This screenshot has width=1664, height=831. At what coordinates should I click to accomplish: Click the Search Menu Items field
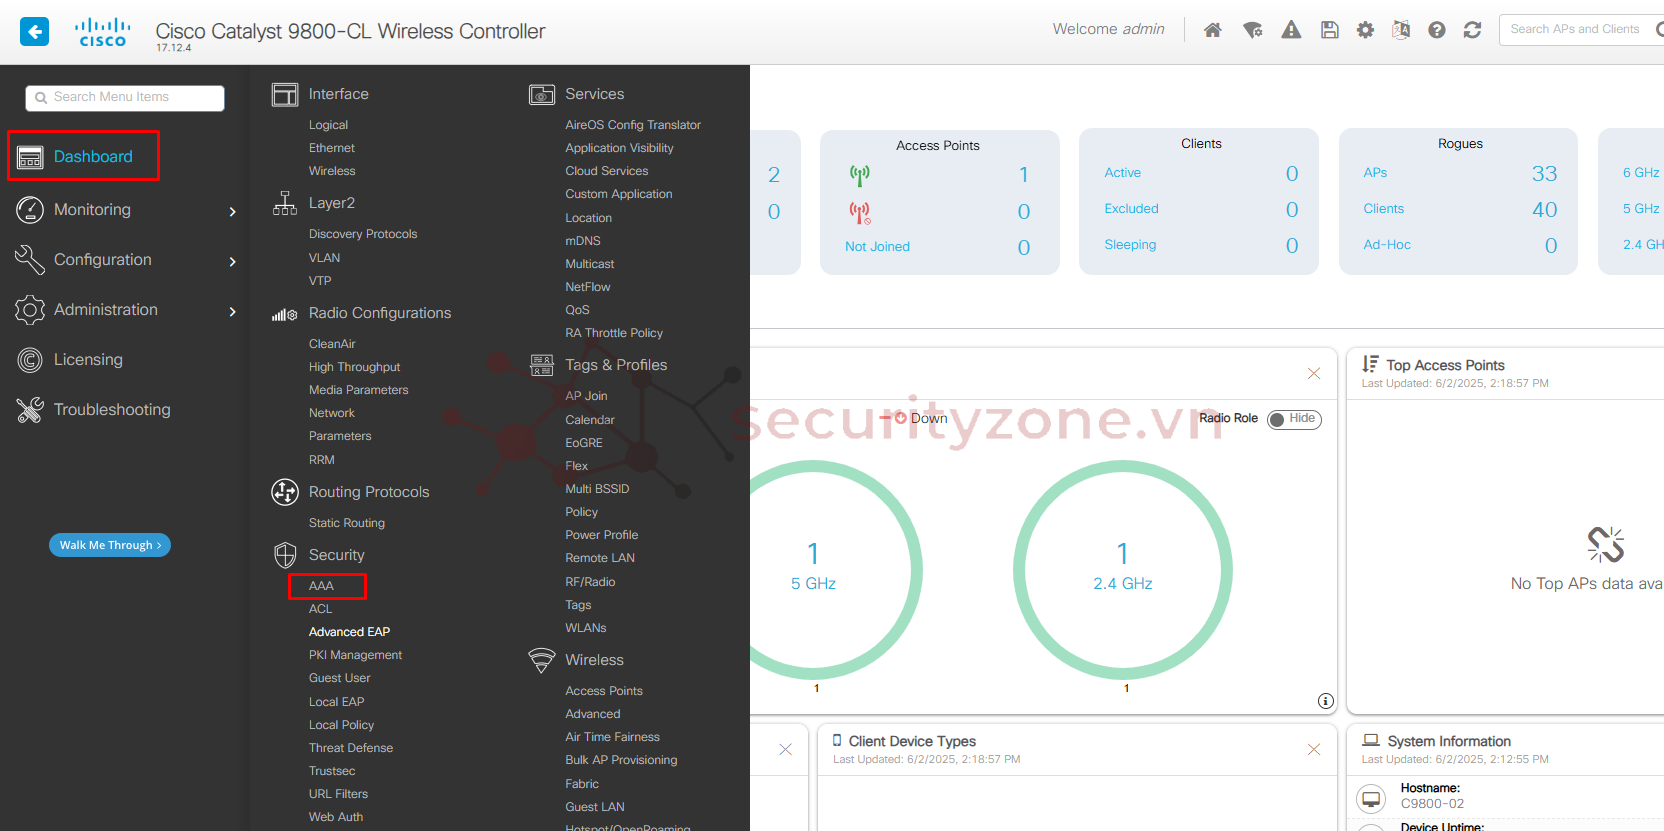coord(125,97)
